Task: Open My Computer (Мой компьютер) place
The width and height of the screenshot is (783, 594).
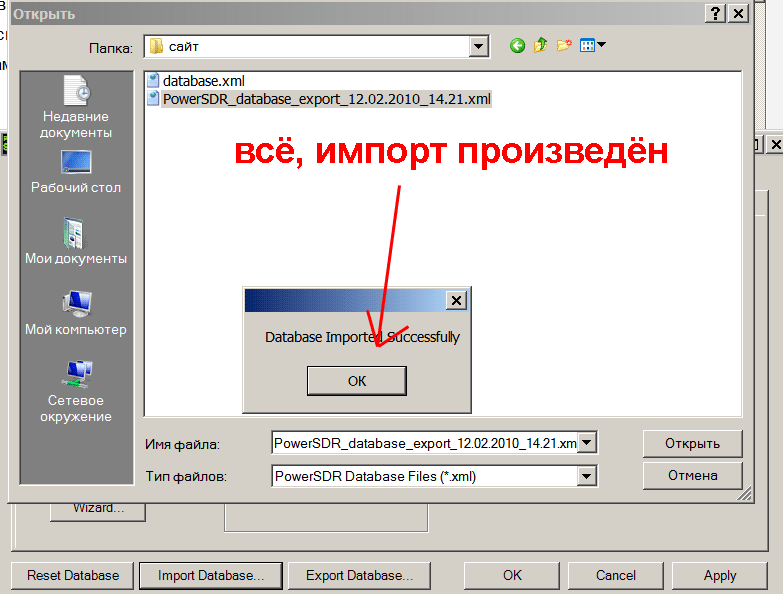Action: (x=76, y=313)
